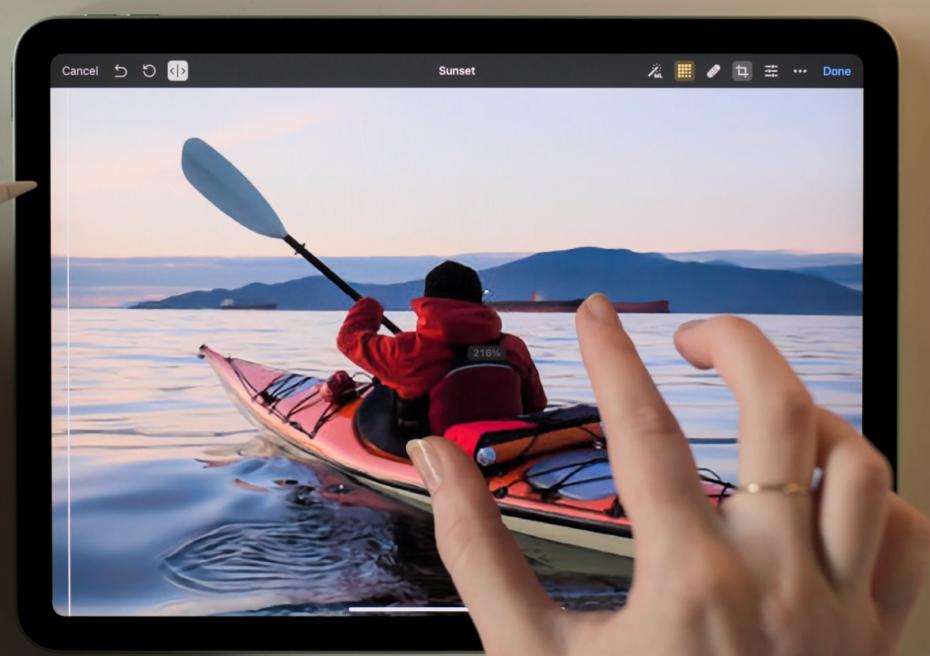Tap the home indicator bar at bottom

(x=409, y=609)
